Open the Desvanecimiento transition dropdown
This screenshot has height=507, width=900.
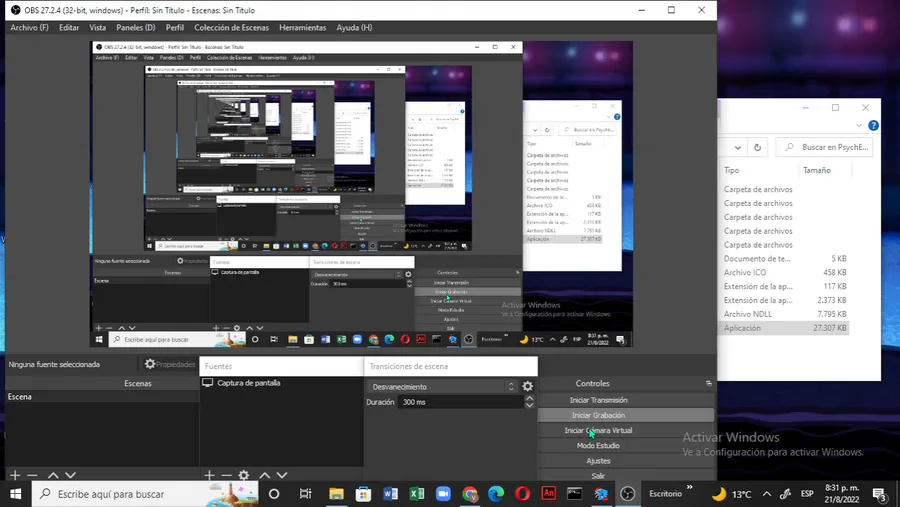(442, 386)
